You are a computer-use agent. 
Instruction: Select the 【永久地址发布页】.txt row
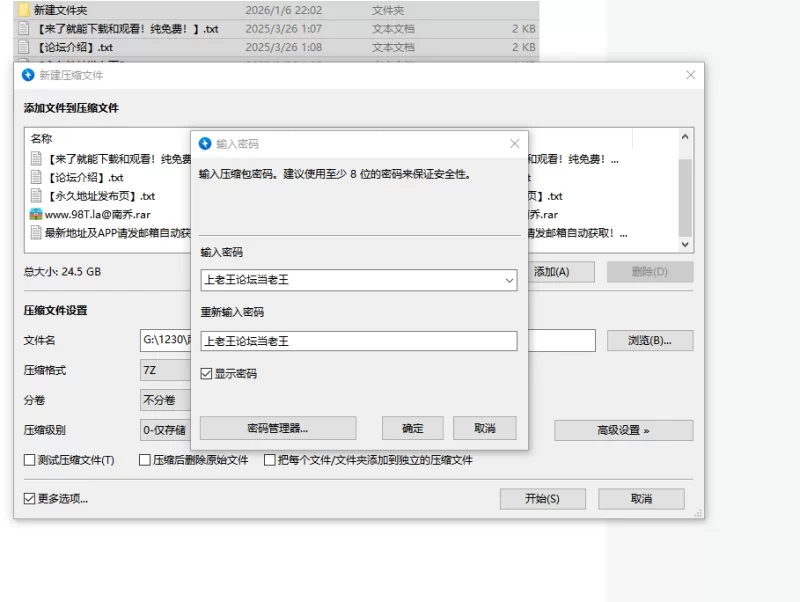point(108,196)
